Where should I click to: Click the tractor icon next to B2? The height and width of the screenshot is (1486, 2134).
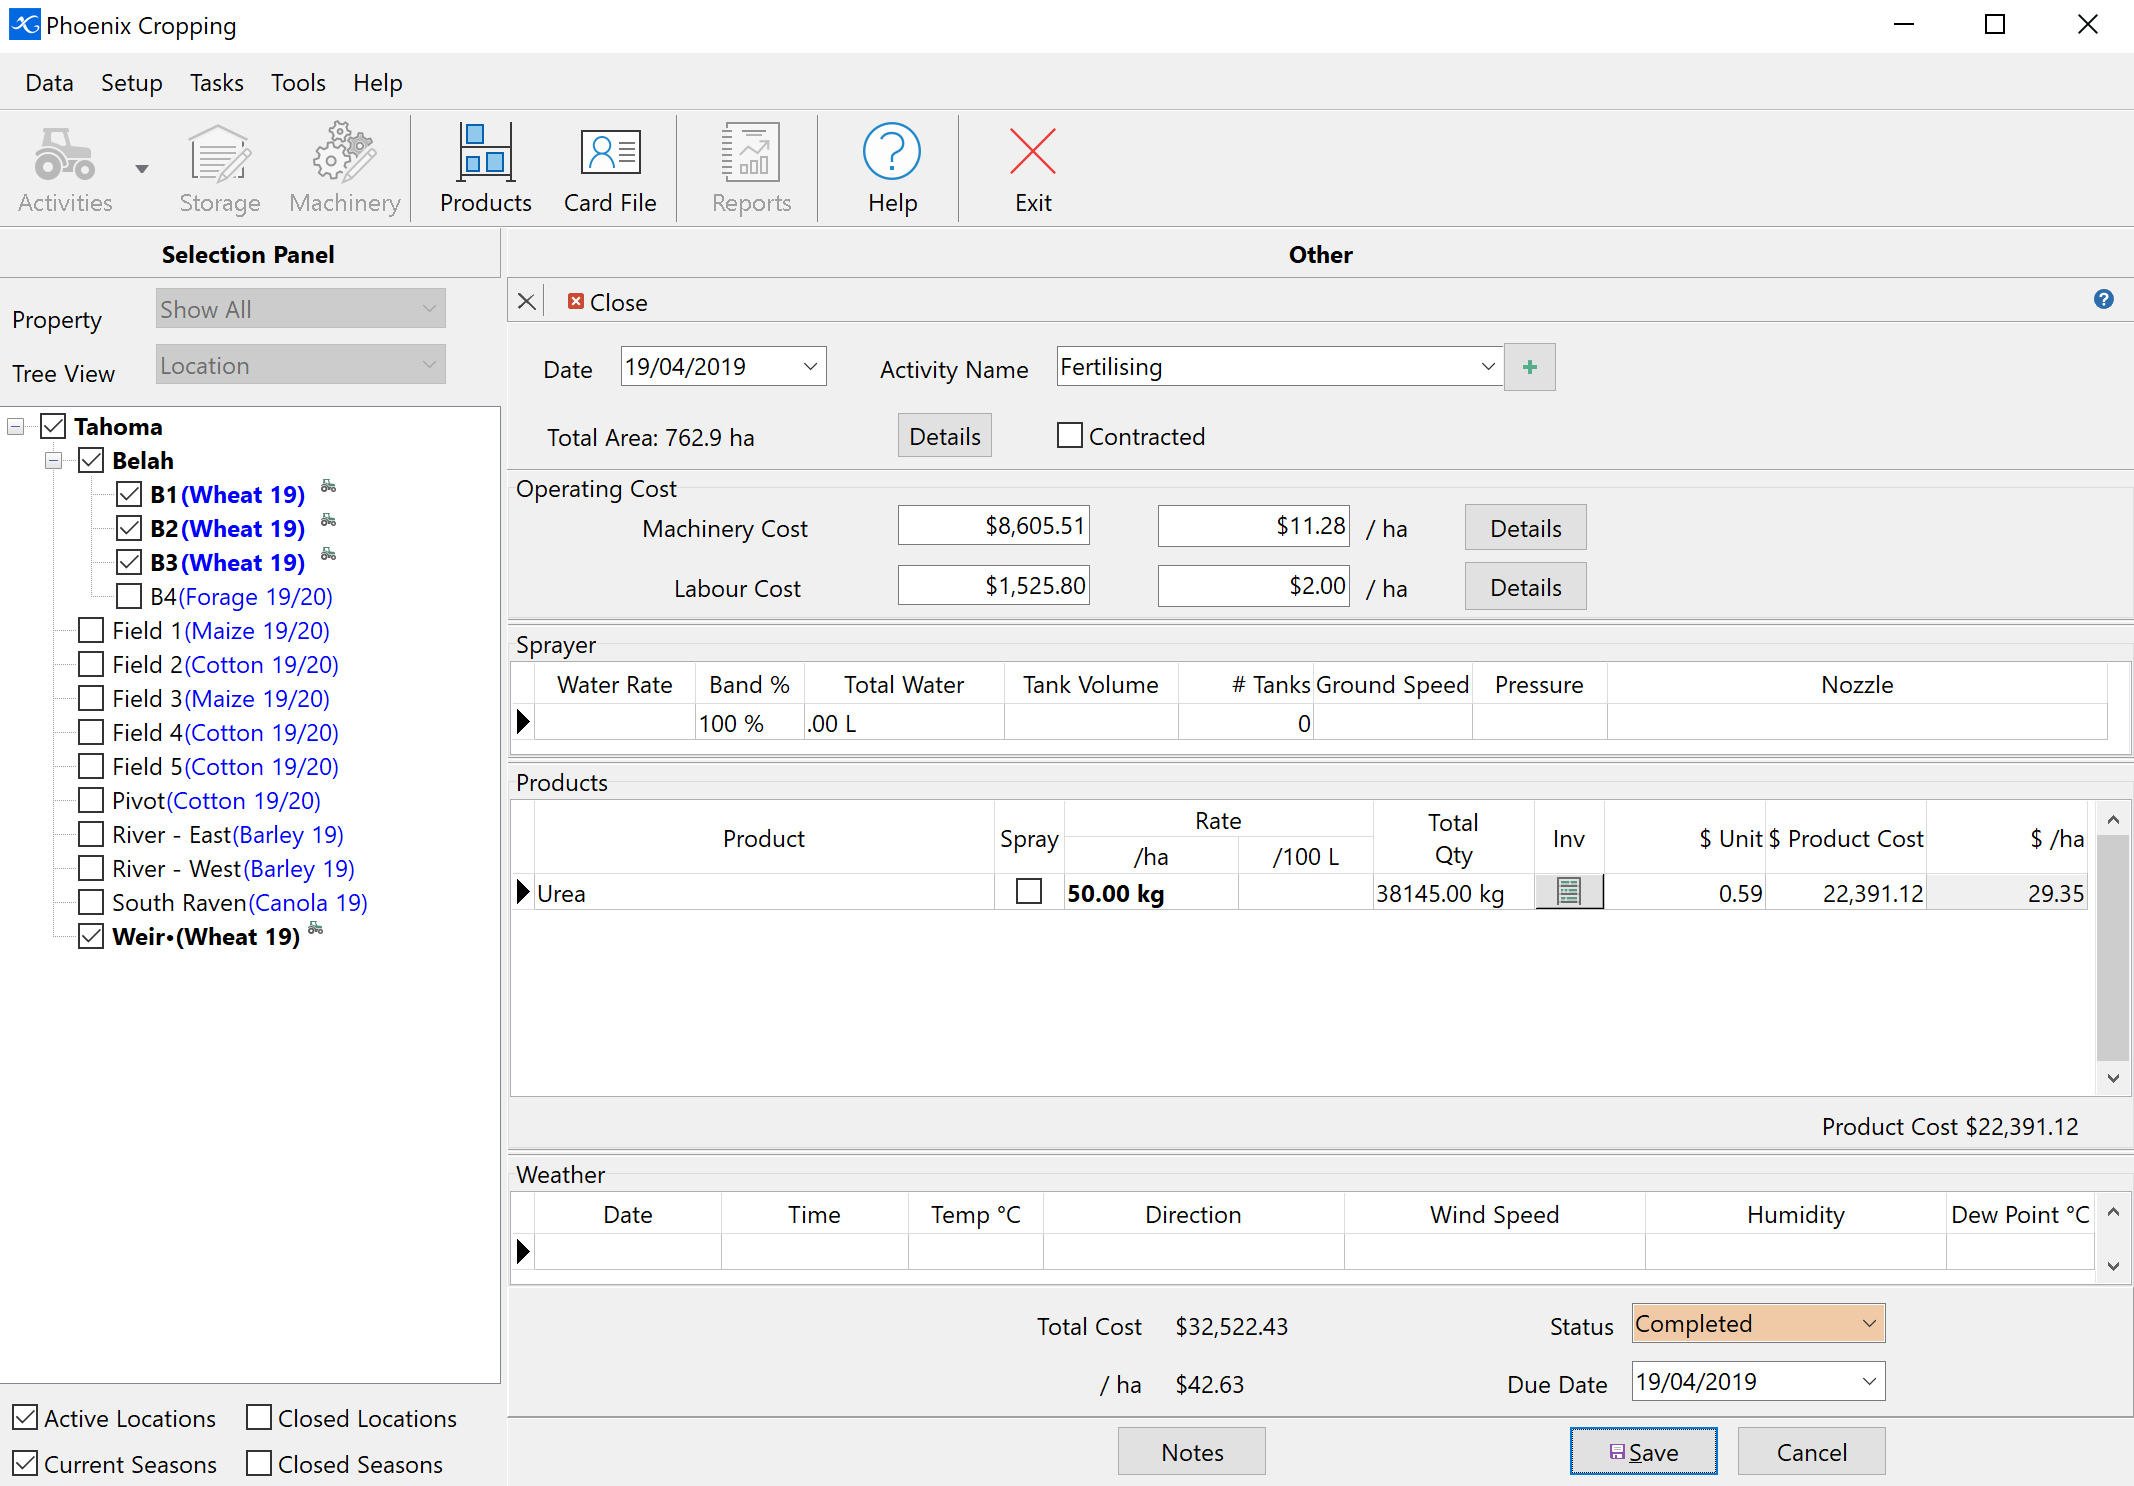pos(328,521)
